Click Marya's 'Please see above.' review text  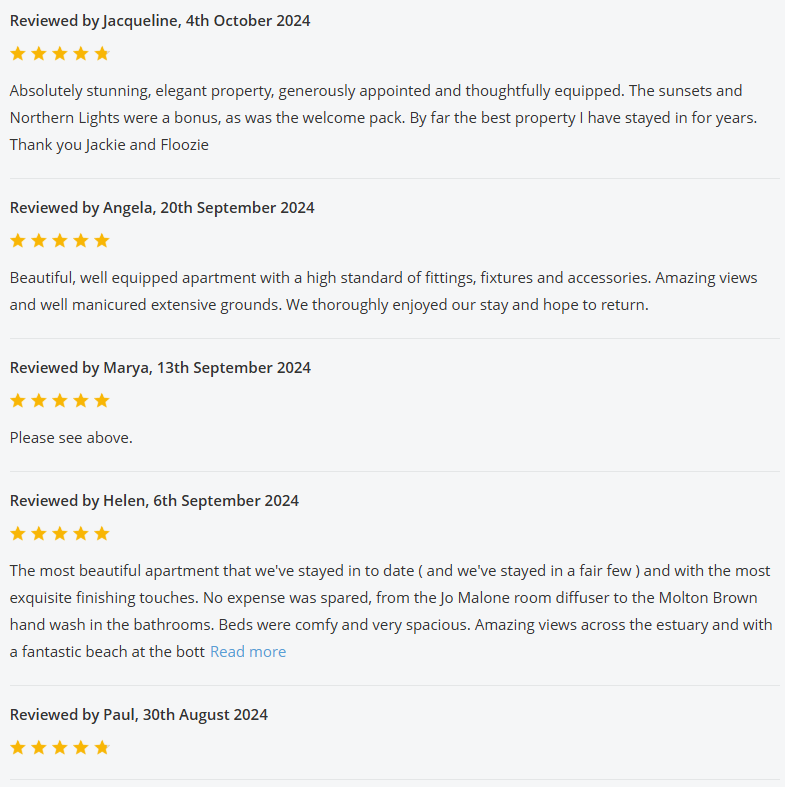(71, 438)
